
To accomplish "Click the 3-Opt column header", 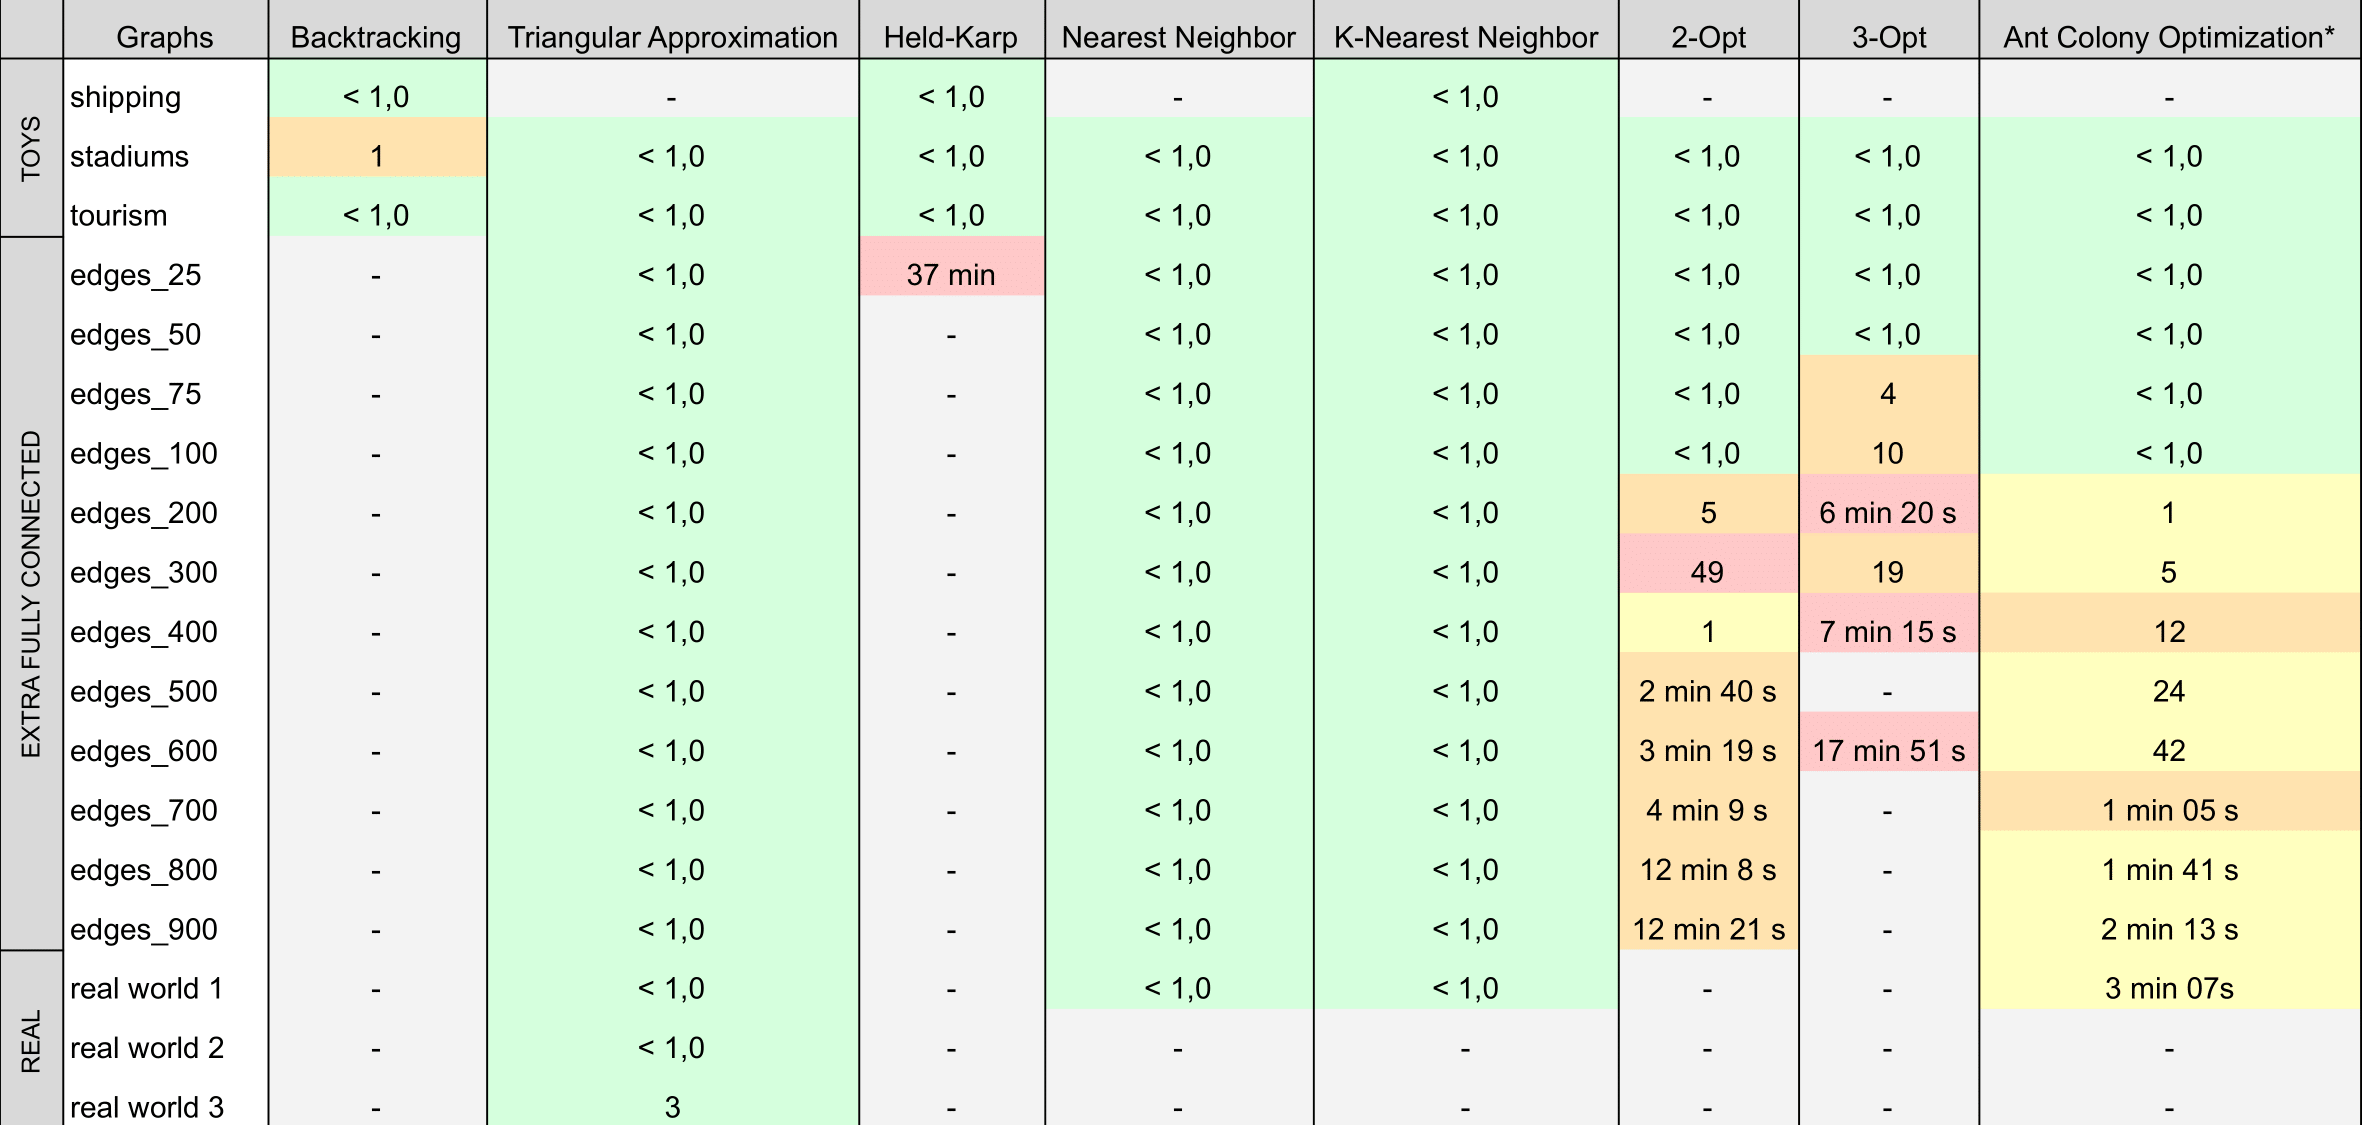I will tap(1888, 37).
